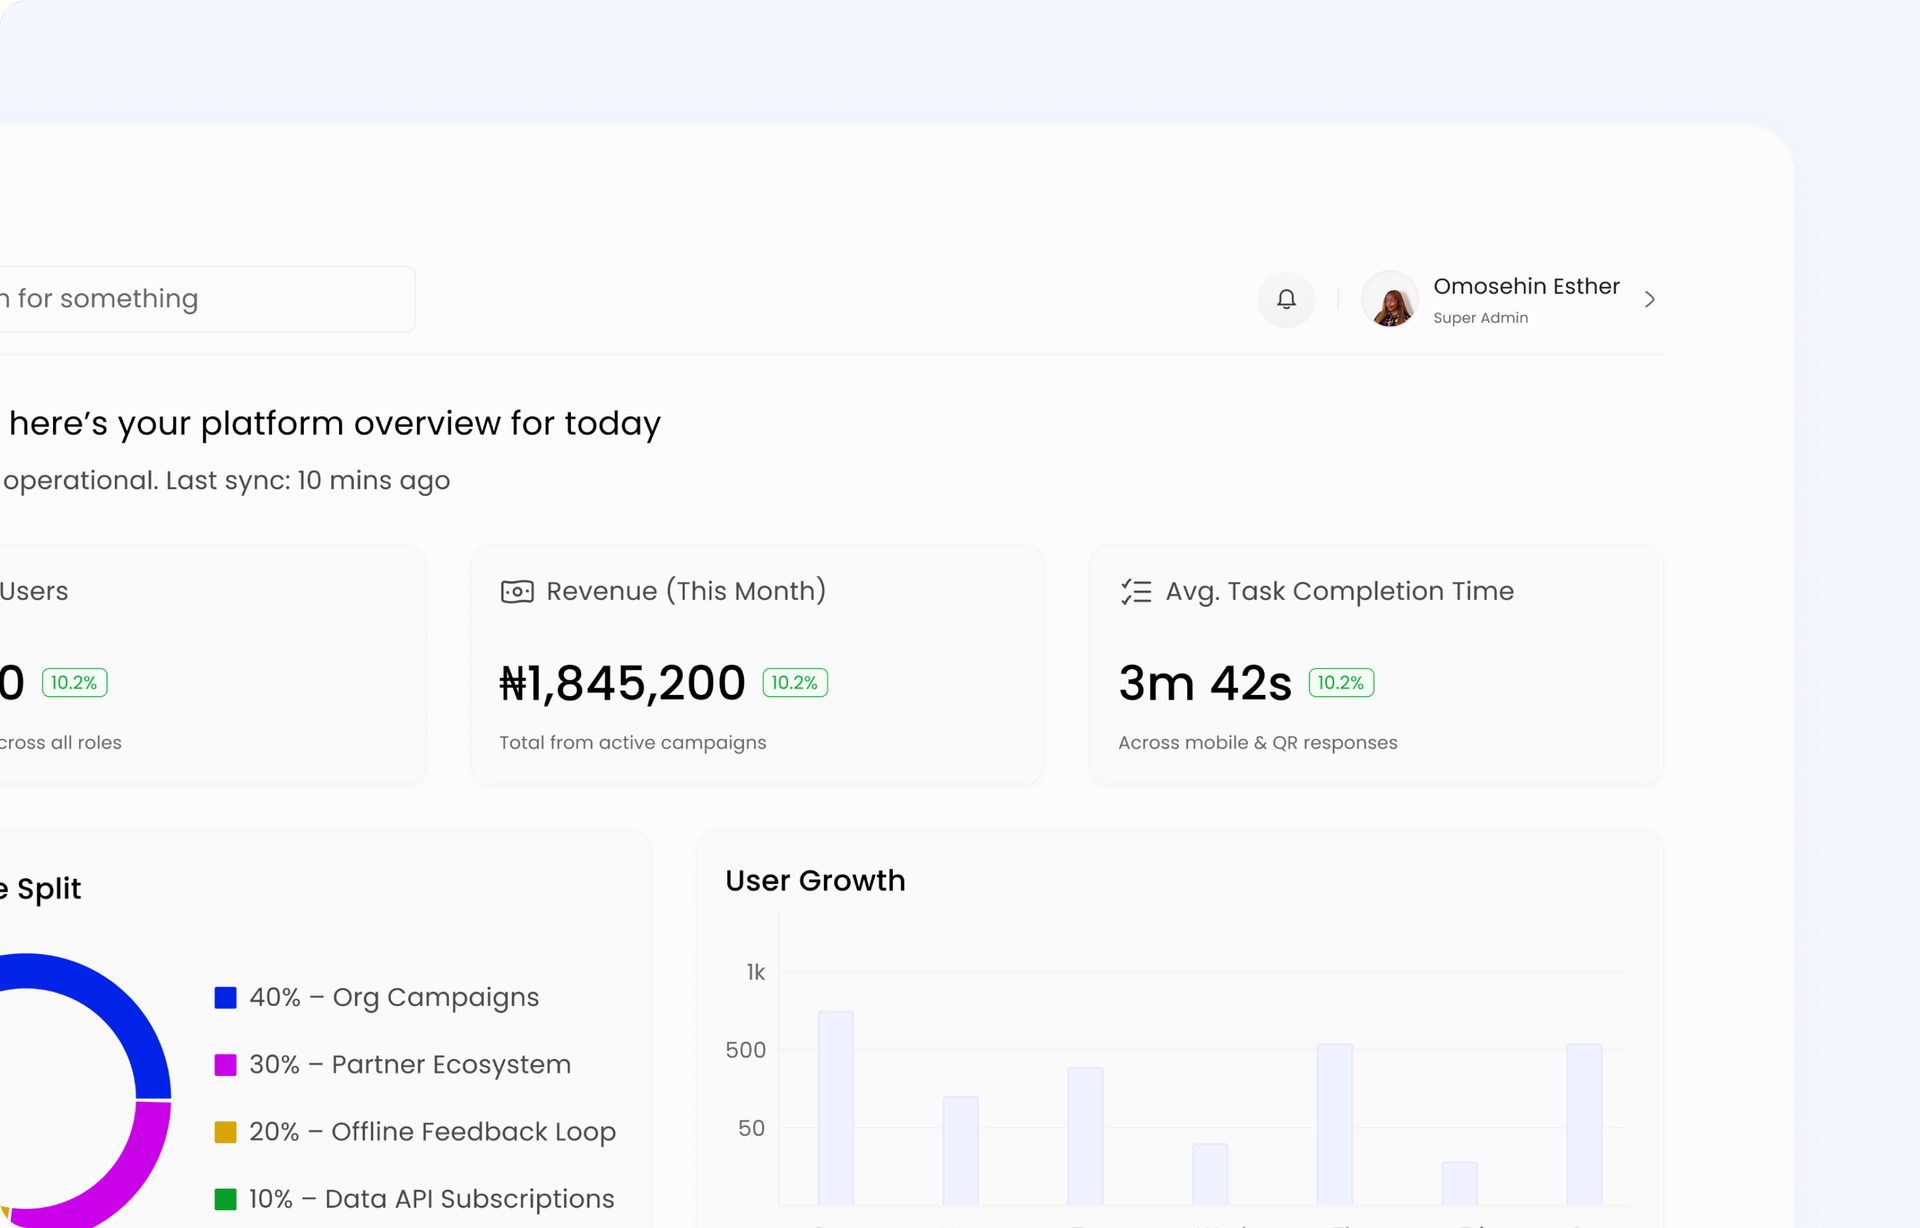Viewport: 1920px width, 1228px height.
Task: Click the Last sync: 10 mins ago text
Action: pos(308,480)
